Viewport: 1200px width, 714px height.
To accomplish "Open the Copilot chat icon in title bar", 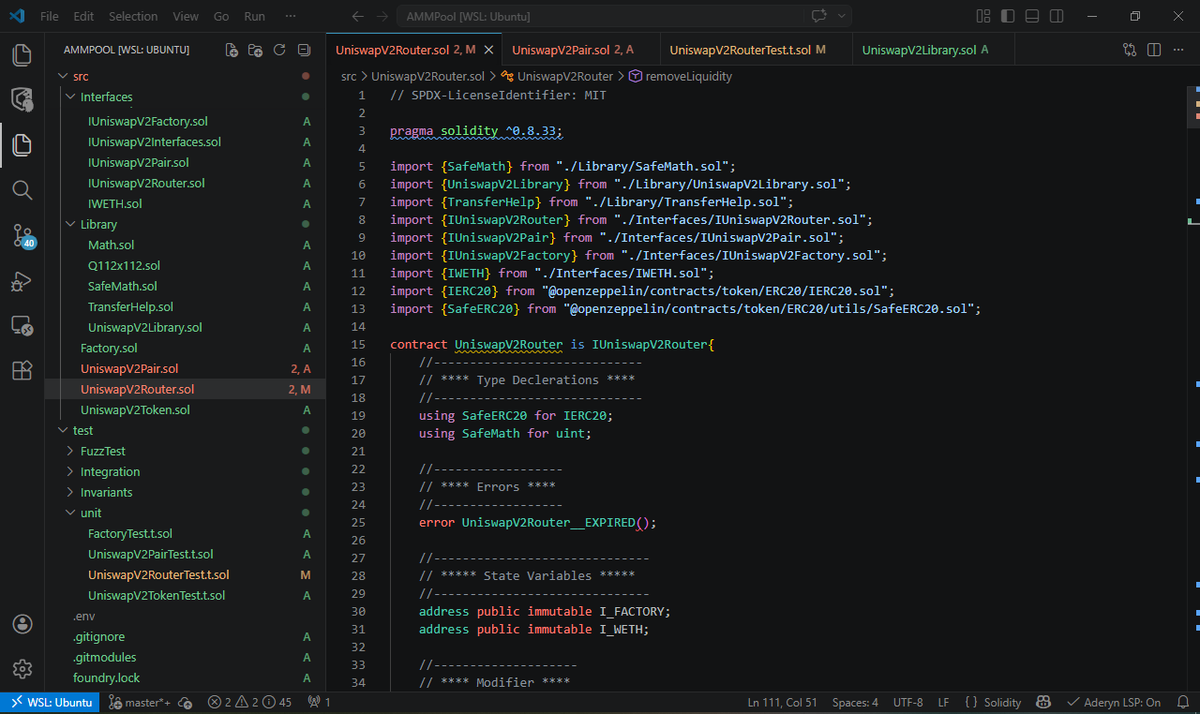I will pos(820,17).
